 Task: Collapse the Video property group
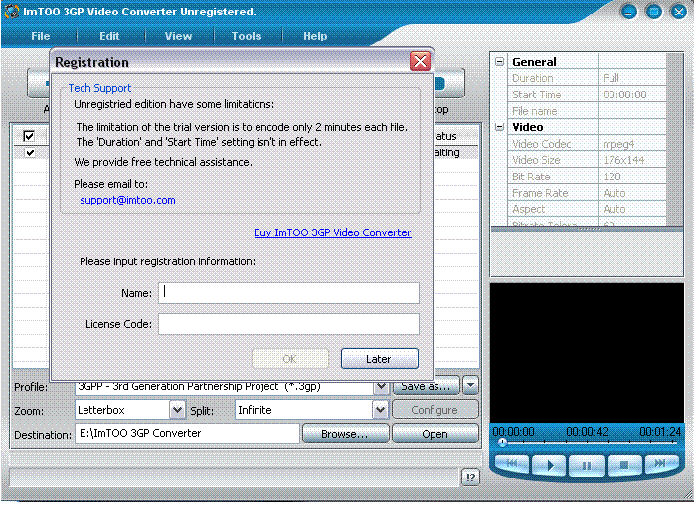point(499,127)
